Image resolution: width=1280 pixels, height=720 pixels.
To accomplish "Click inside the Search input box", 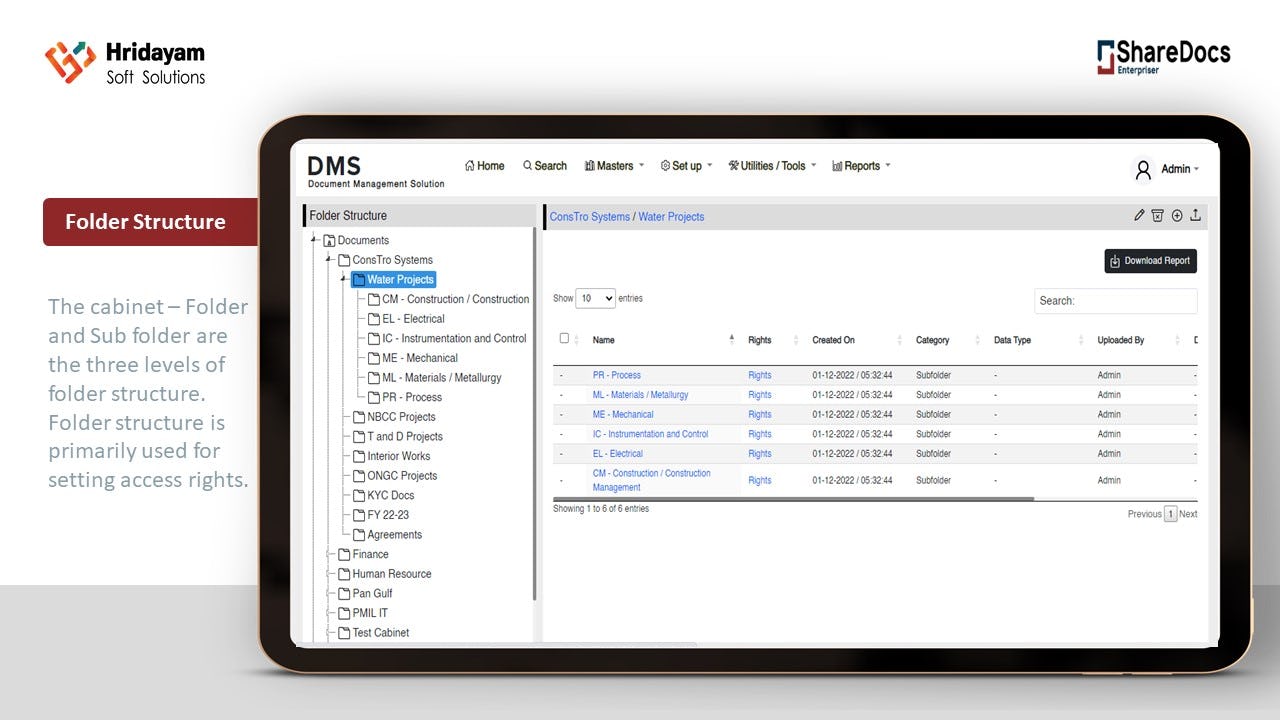I will pyautogui.click(x=1115, y=301).
